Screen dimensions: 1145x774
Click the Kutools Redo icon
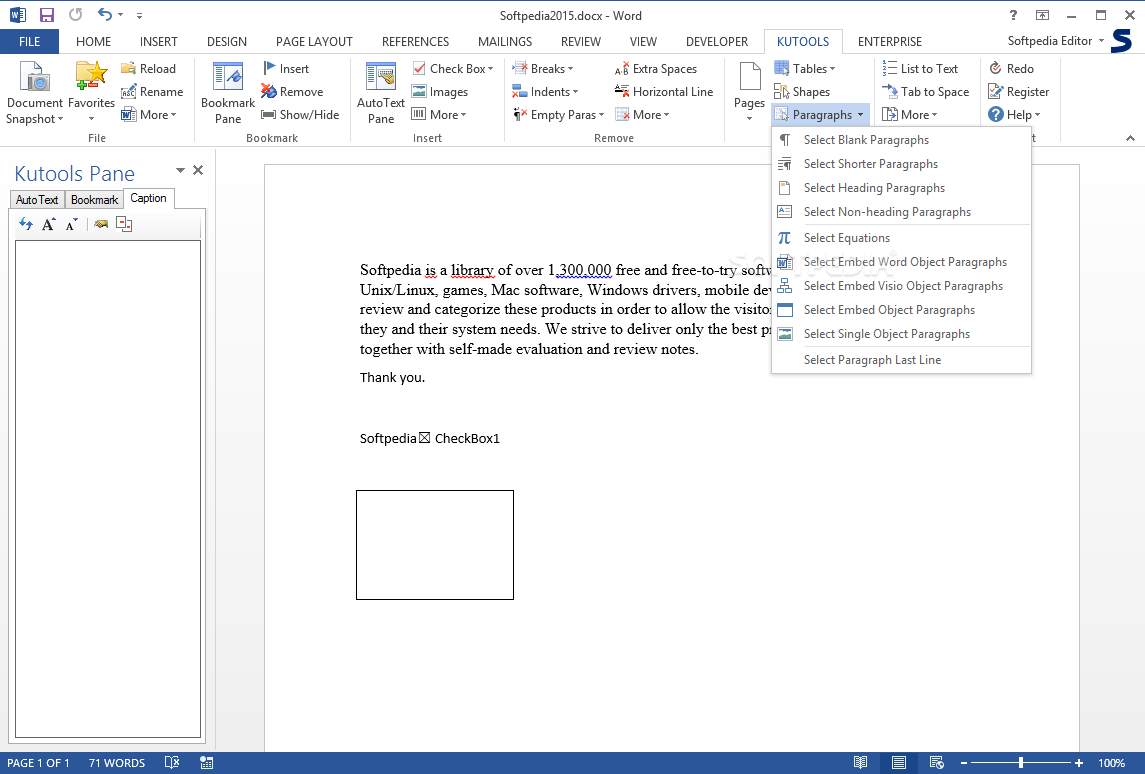tap(995, 69)
